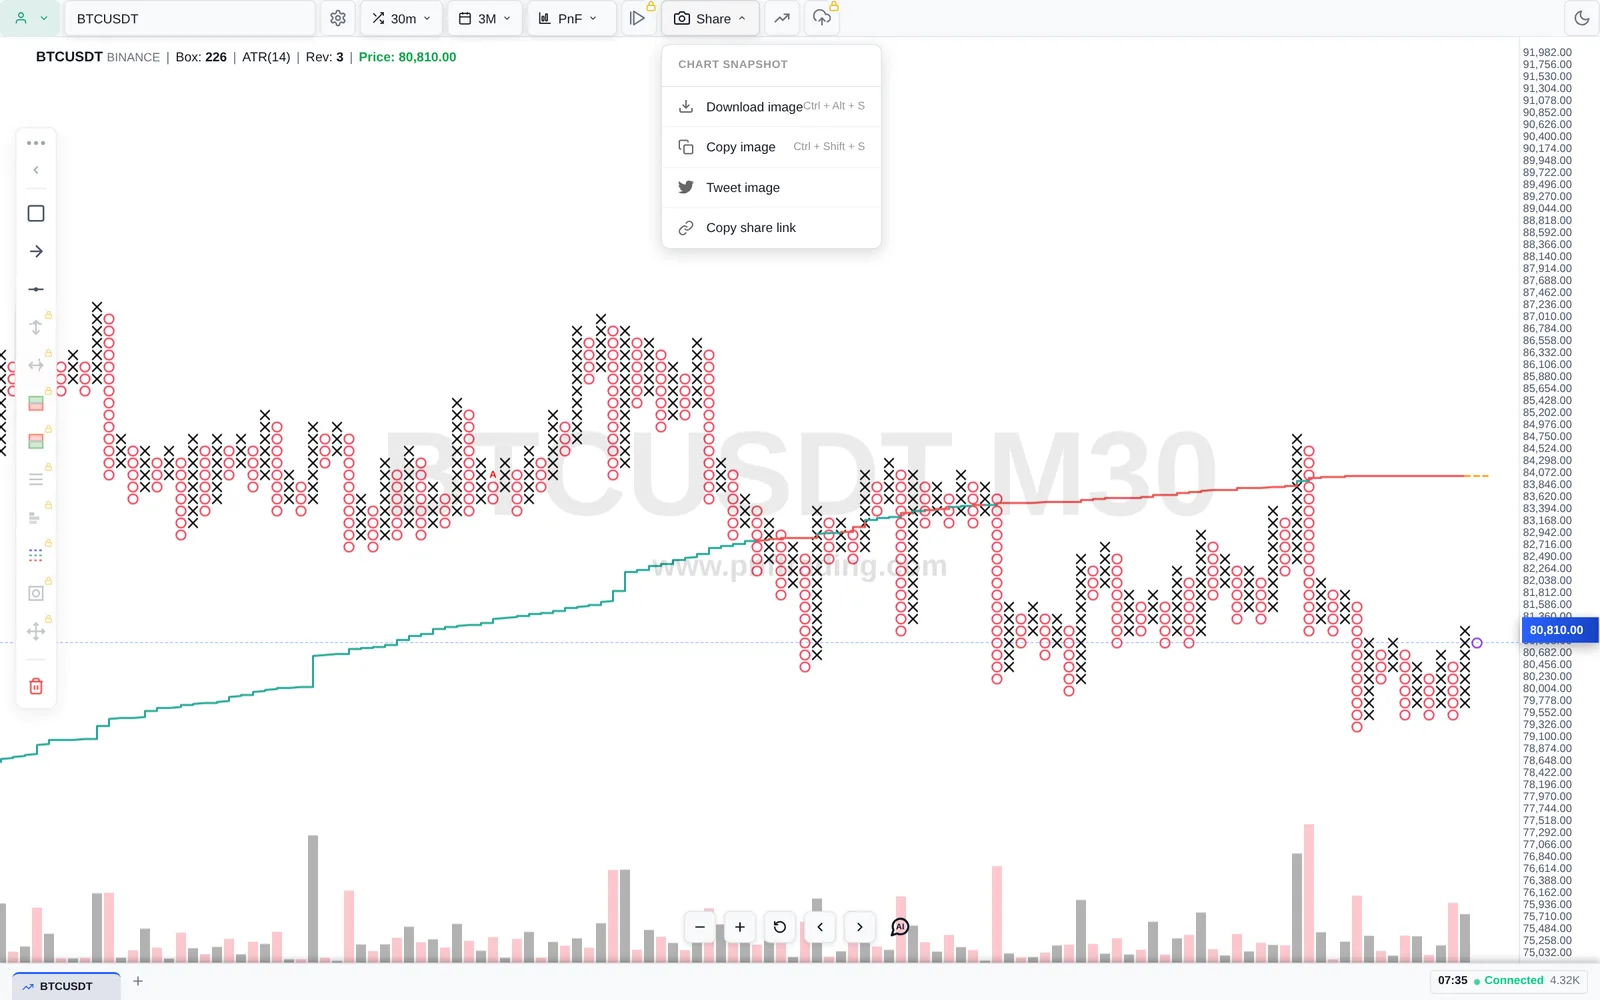Image resolution: width=1600 pixels, height=1000 pixels.
Task: Choose Copy share link
Action: tap(771, 228)
